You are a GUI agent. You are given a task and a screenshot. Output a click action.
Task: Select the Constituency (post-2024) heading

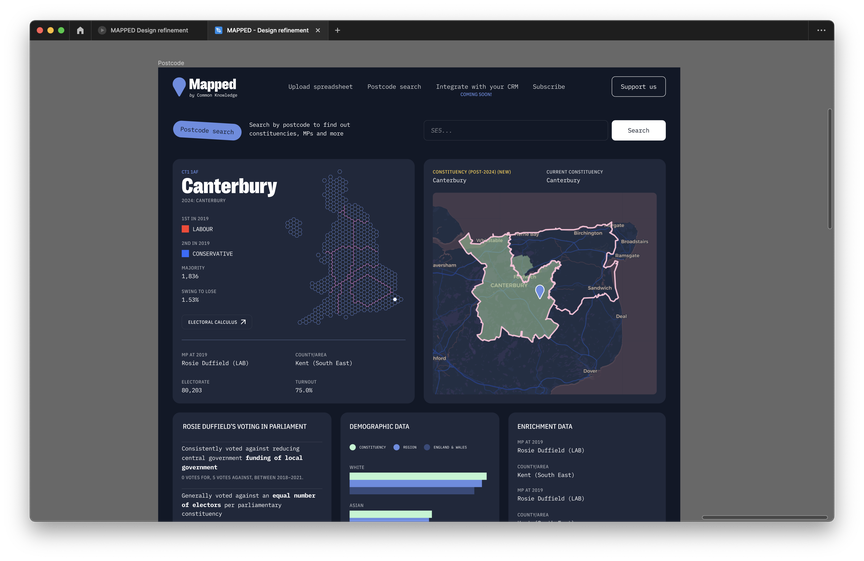click(x=471, y=172)
